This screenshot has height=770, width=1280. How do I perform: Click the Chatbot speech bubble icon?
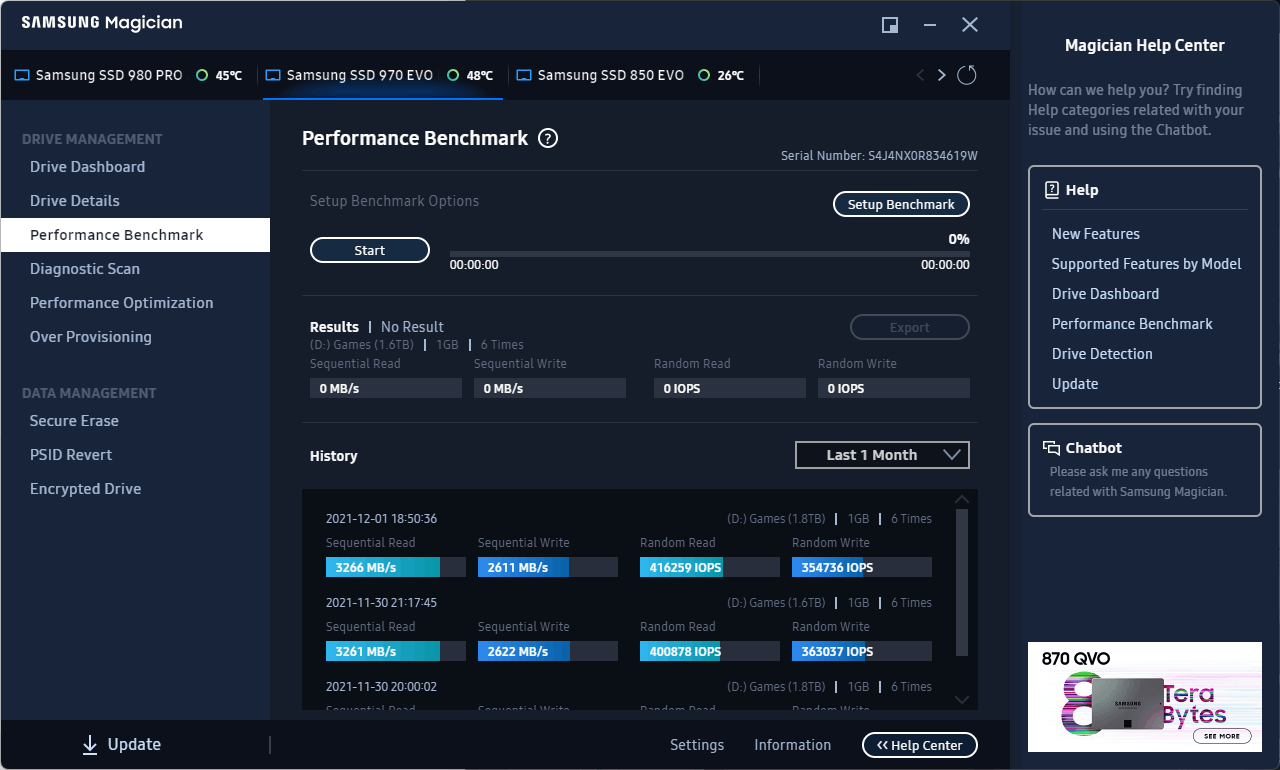coord(1052,448)
